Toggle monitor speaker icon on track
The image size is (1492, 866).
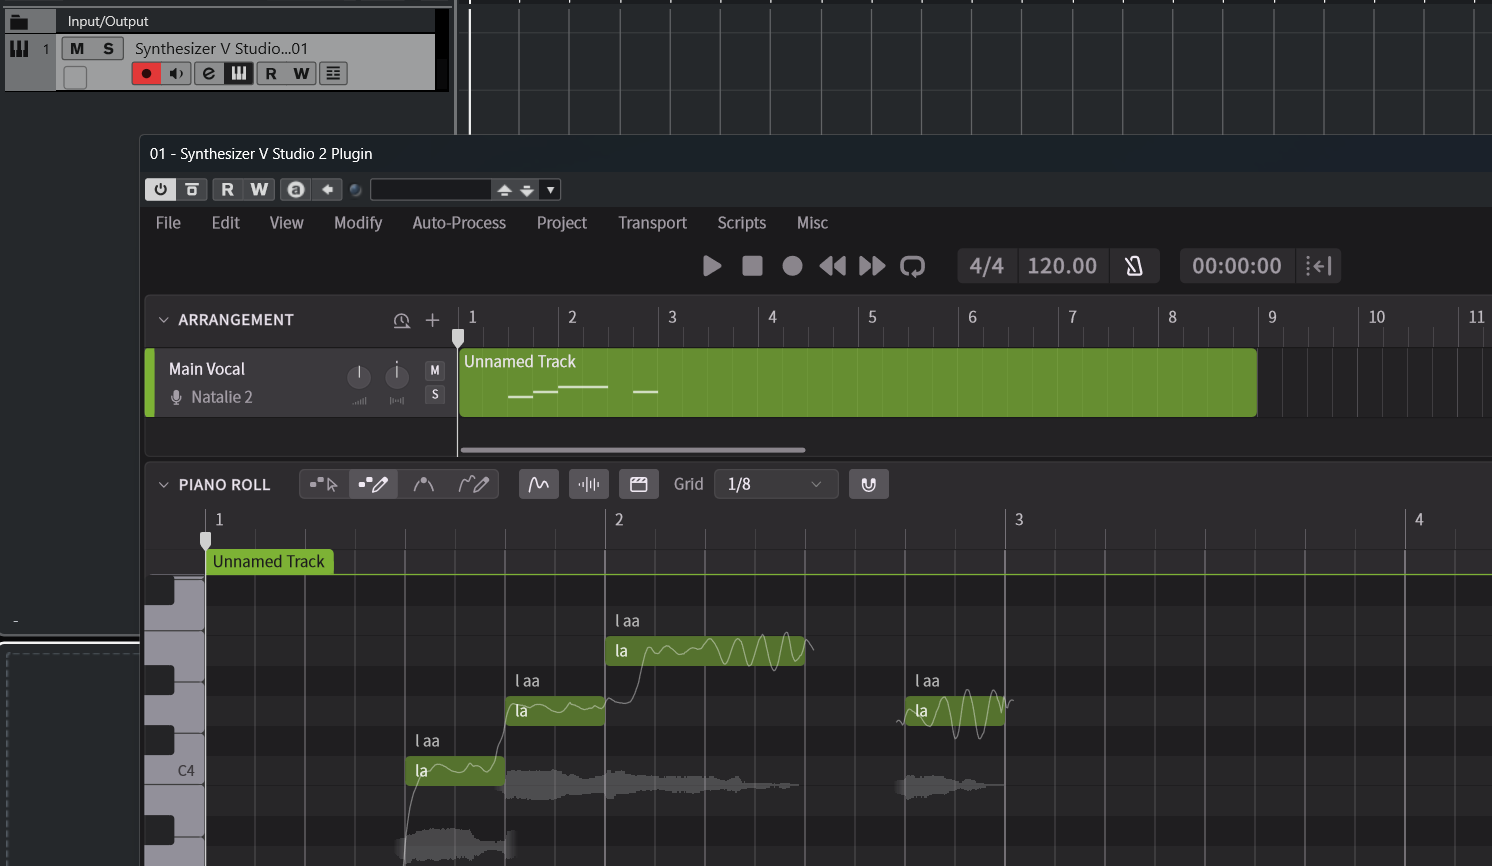point(176,73)
